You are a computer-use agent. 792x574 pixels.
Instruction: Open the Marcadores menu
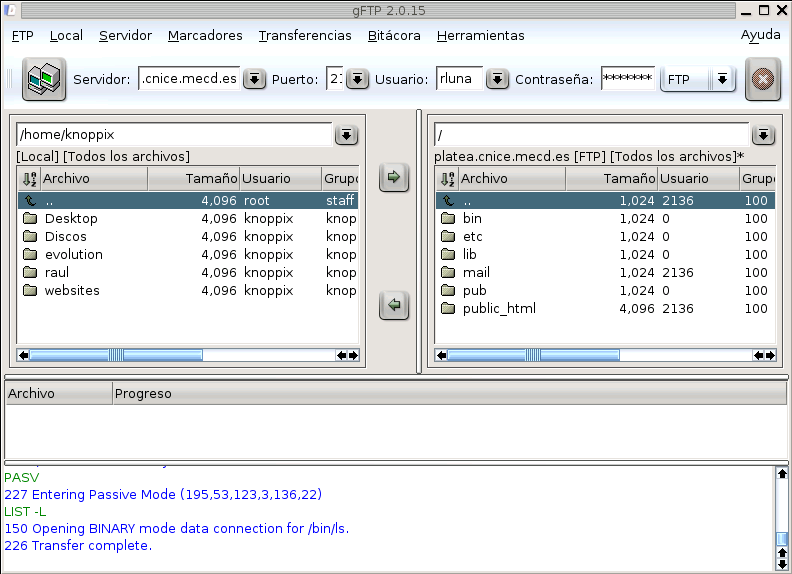[205, 36]
